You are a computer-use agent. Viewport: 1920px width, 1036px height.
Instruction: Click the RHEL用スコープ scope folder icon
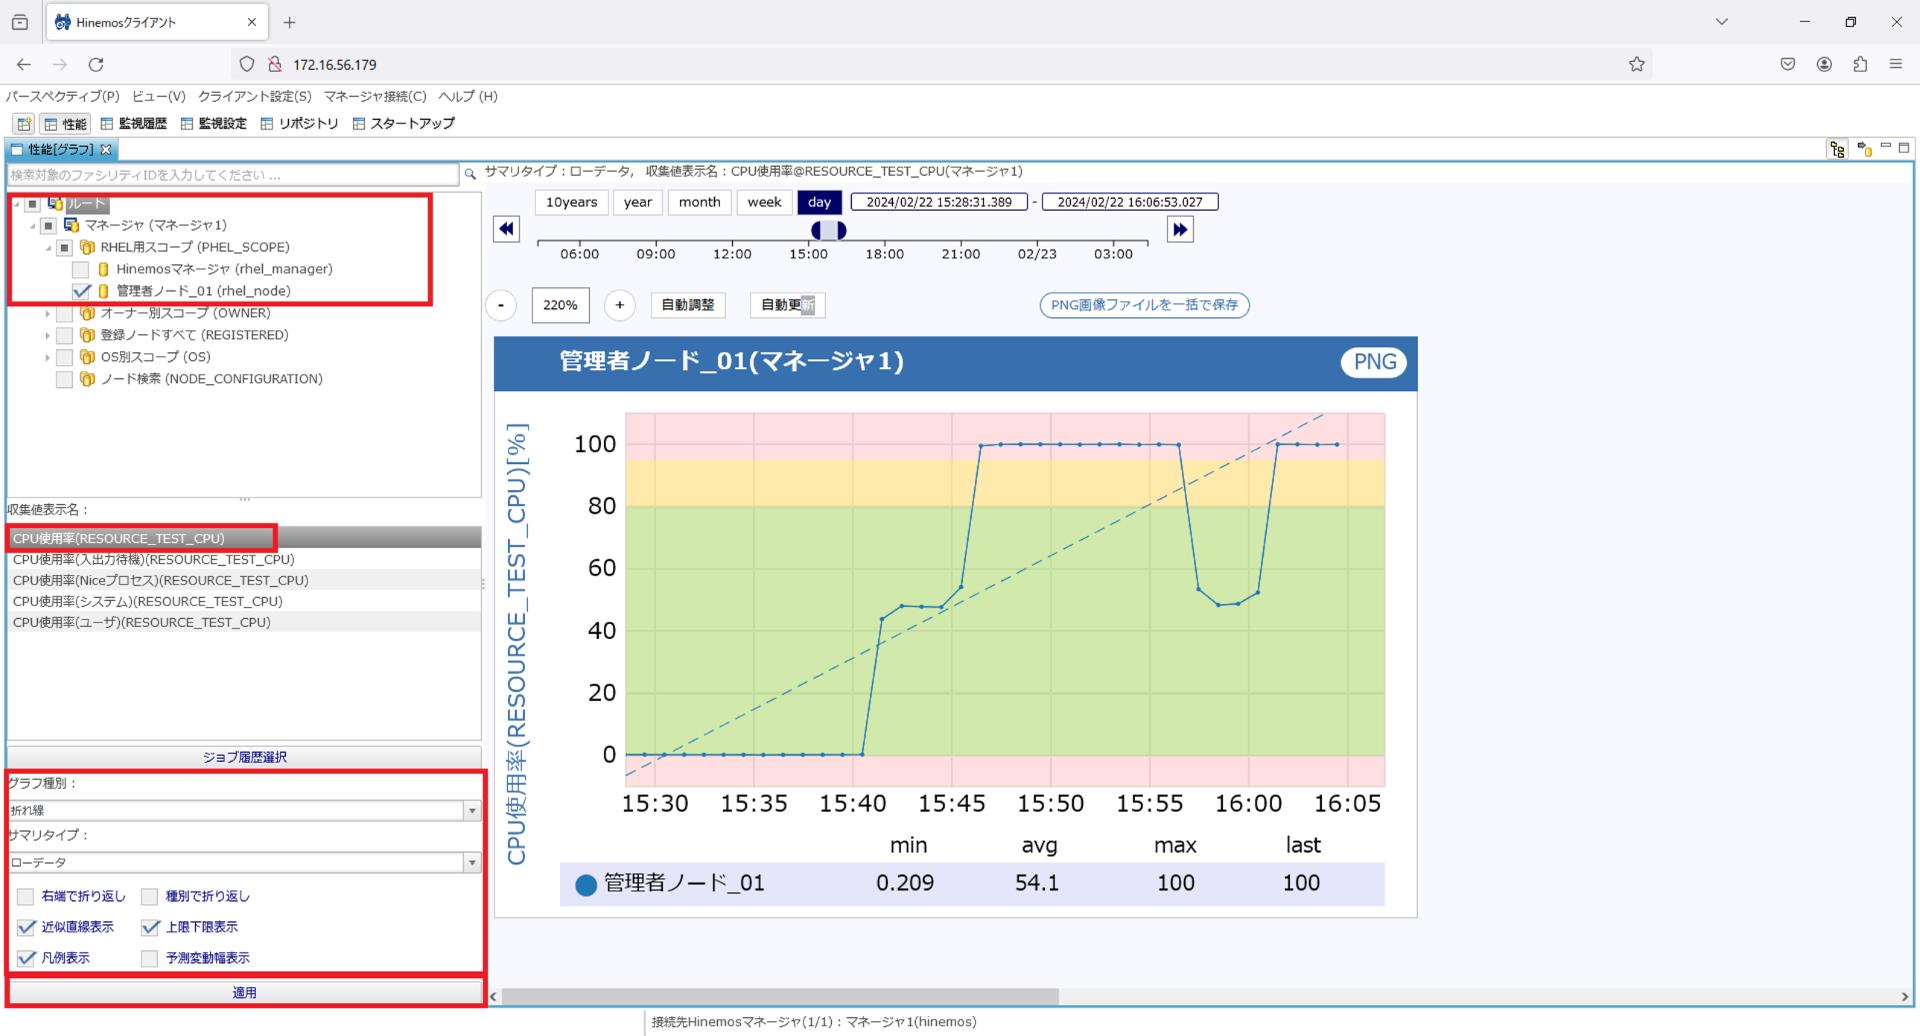coord(87,247)
